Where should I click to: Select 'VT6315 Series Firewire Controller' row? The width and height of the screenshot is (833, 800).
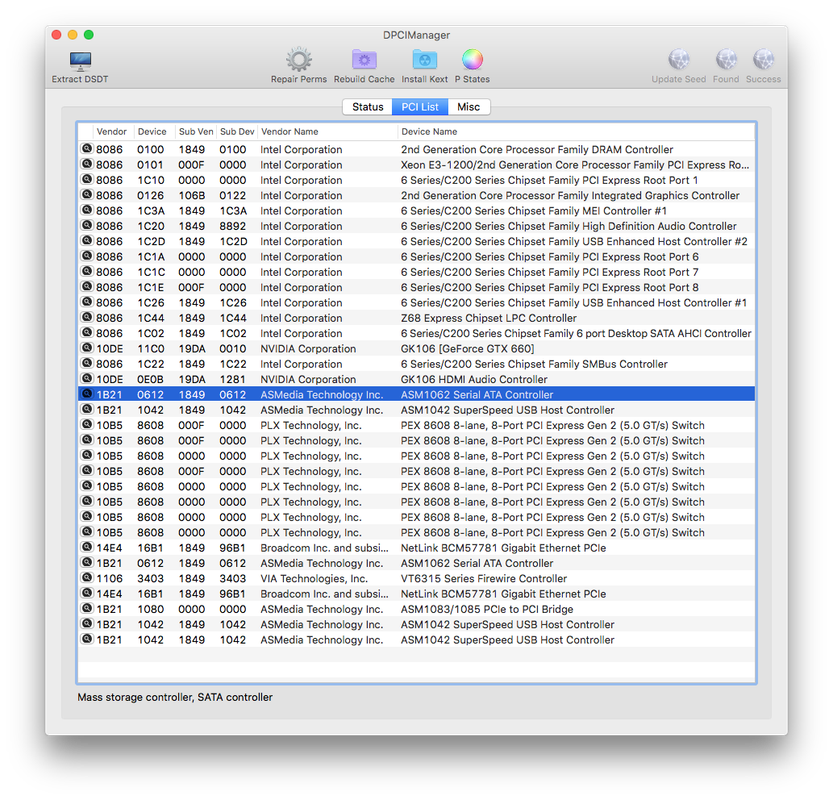(416, 578)
